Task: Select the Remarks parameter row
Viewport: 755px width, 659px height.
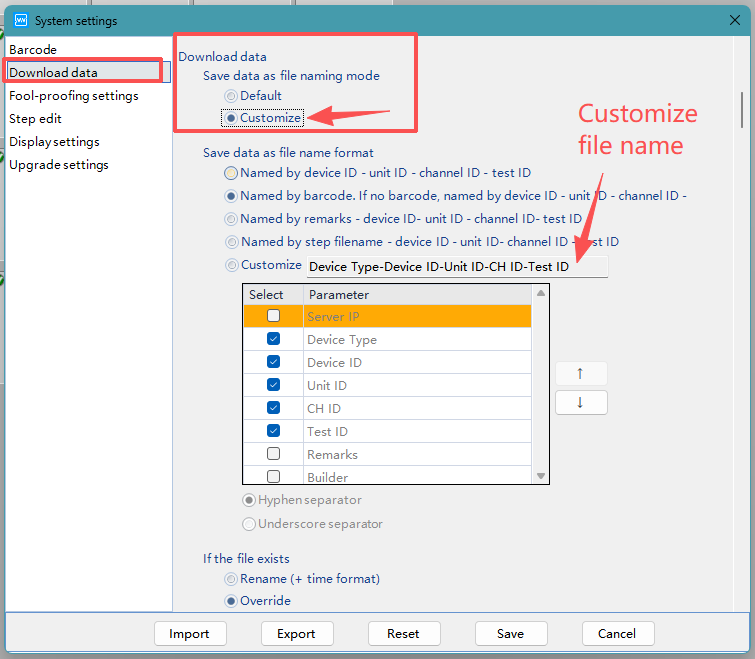Action: (387, 454)
